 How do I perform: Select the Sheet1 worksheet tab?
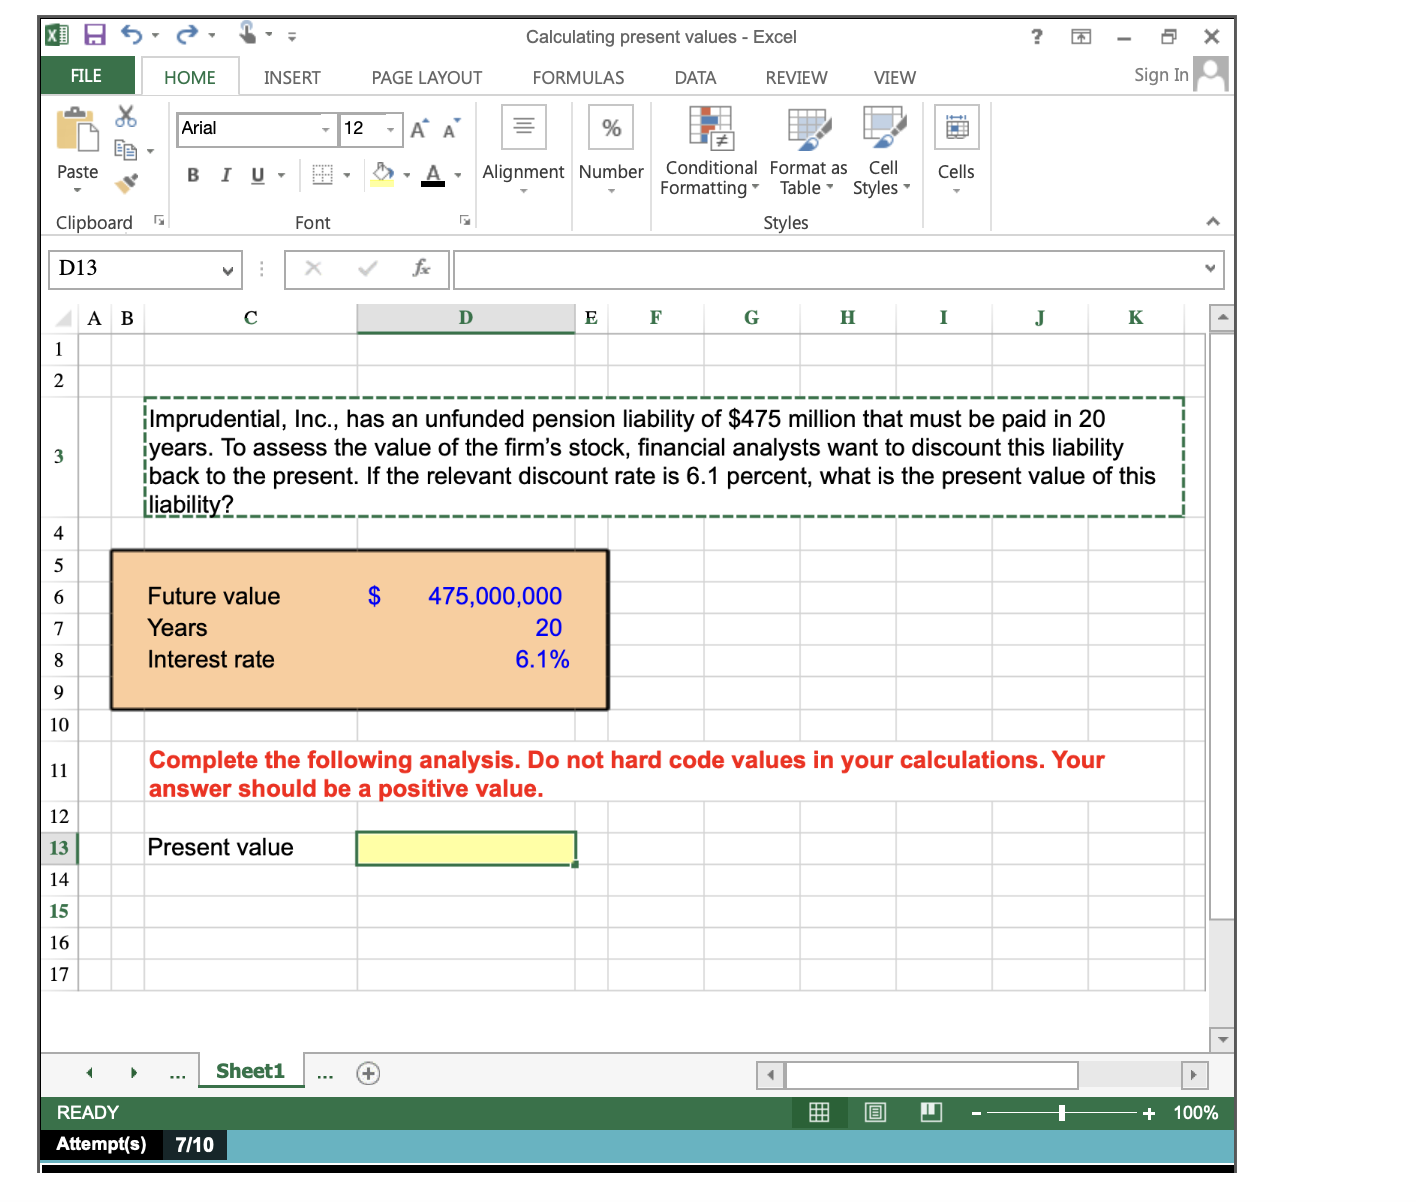click(x=250, y=1071)
